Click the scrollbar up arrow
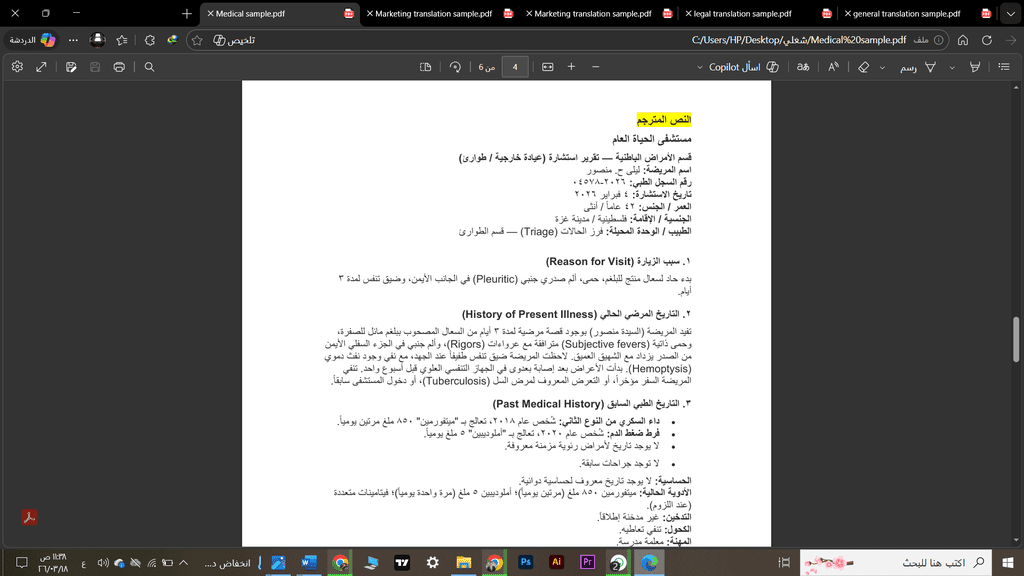 coord(1016,87)
